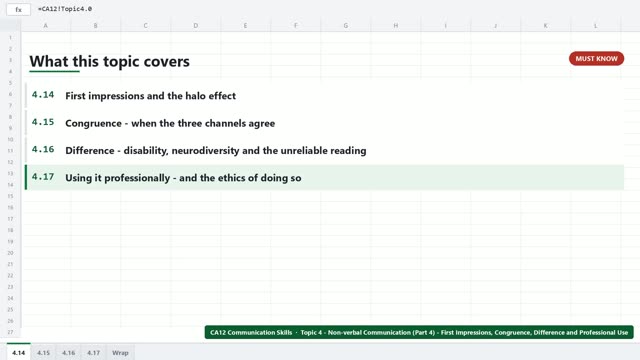Image resolution: width=640 pixels, height=360 pixels.
Task: Select row 27 header
Action: coord(10,332)
